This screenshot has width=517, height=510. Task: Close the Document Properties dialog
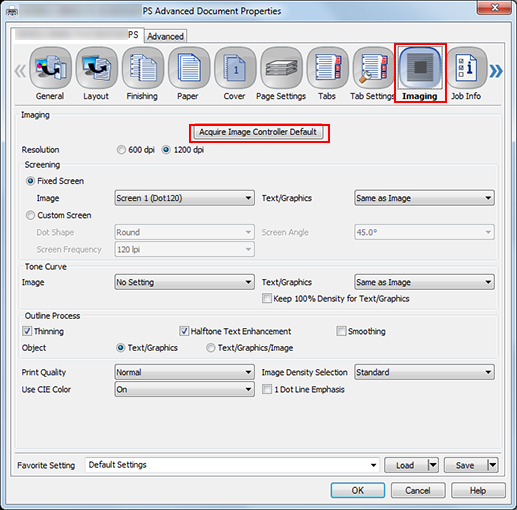pos(495,7)
